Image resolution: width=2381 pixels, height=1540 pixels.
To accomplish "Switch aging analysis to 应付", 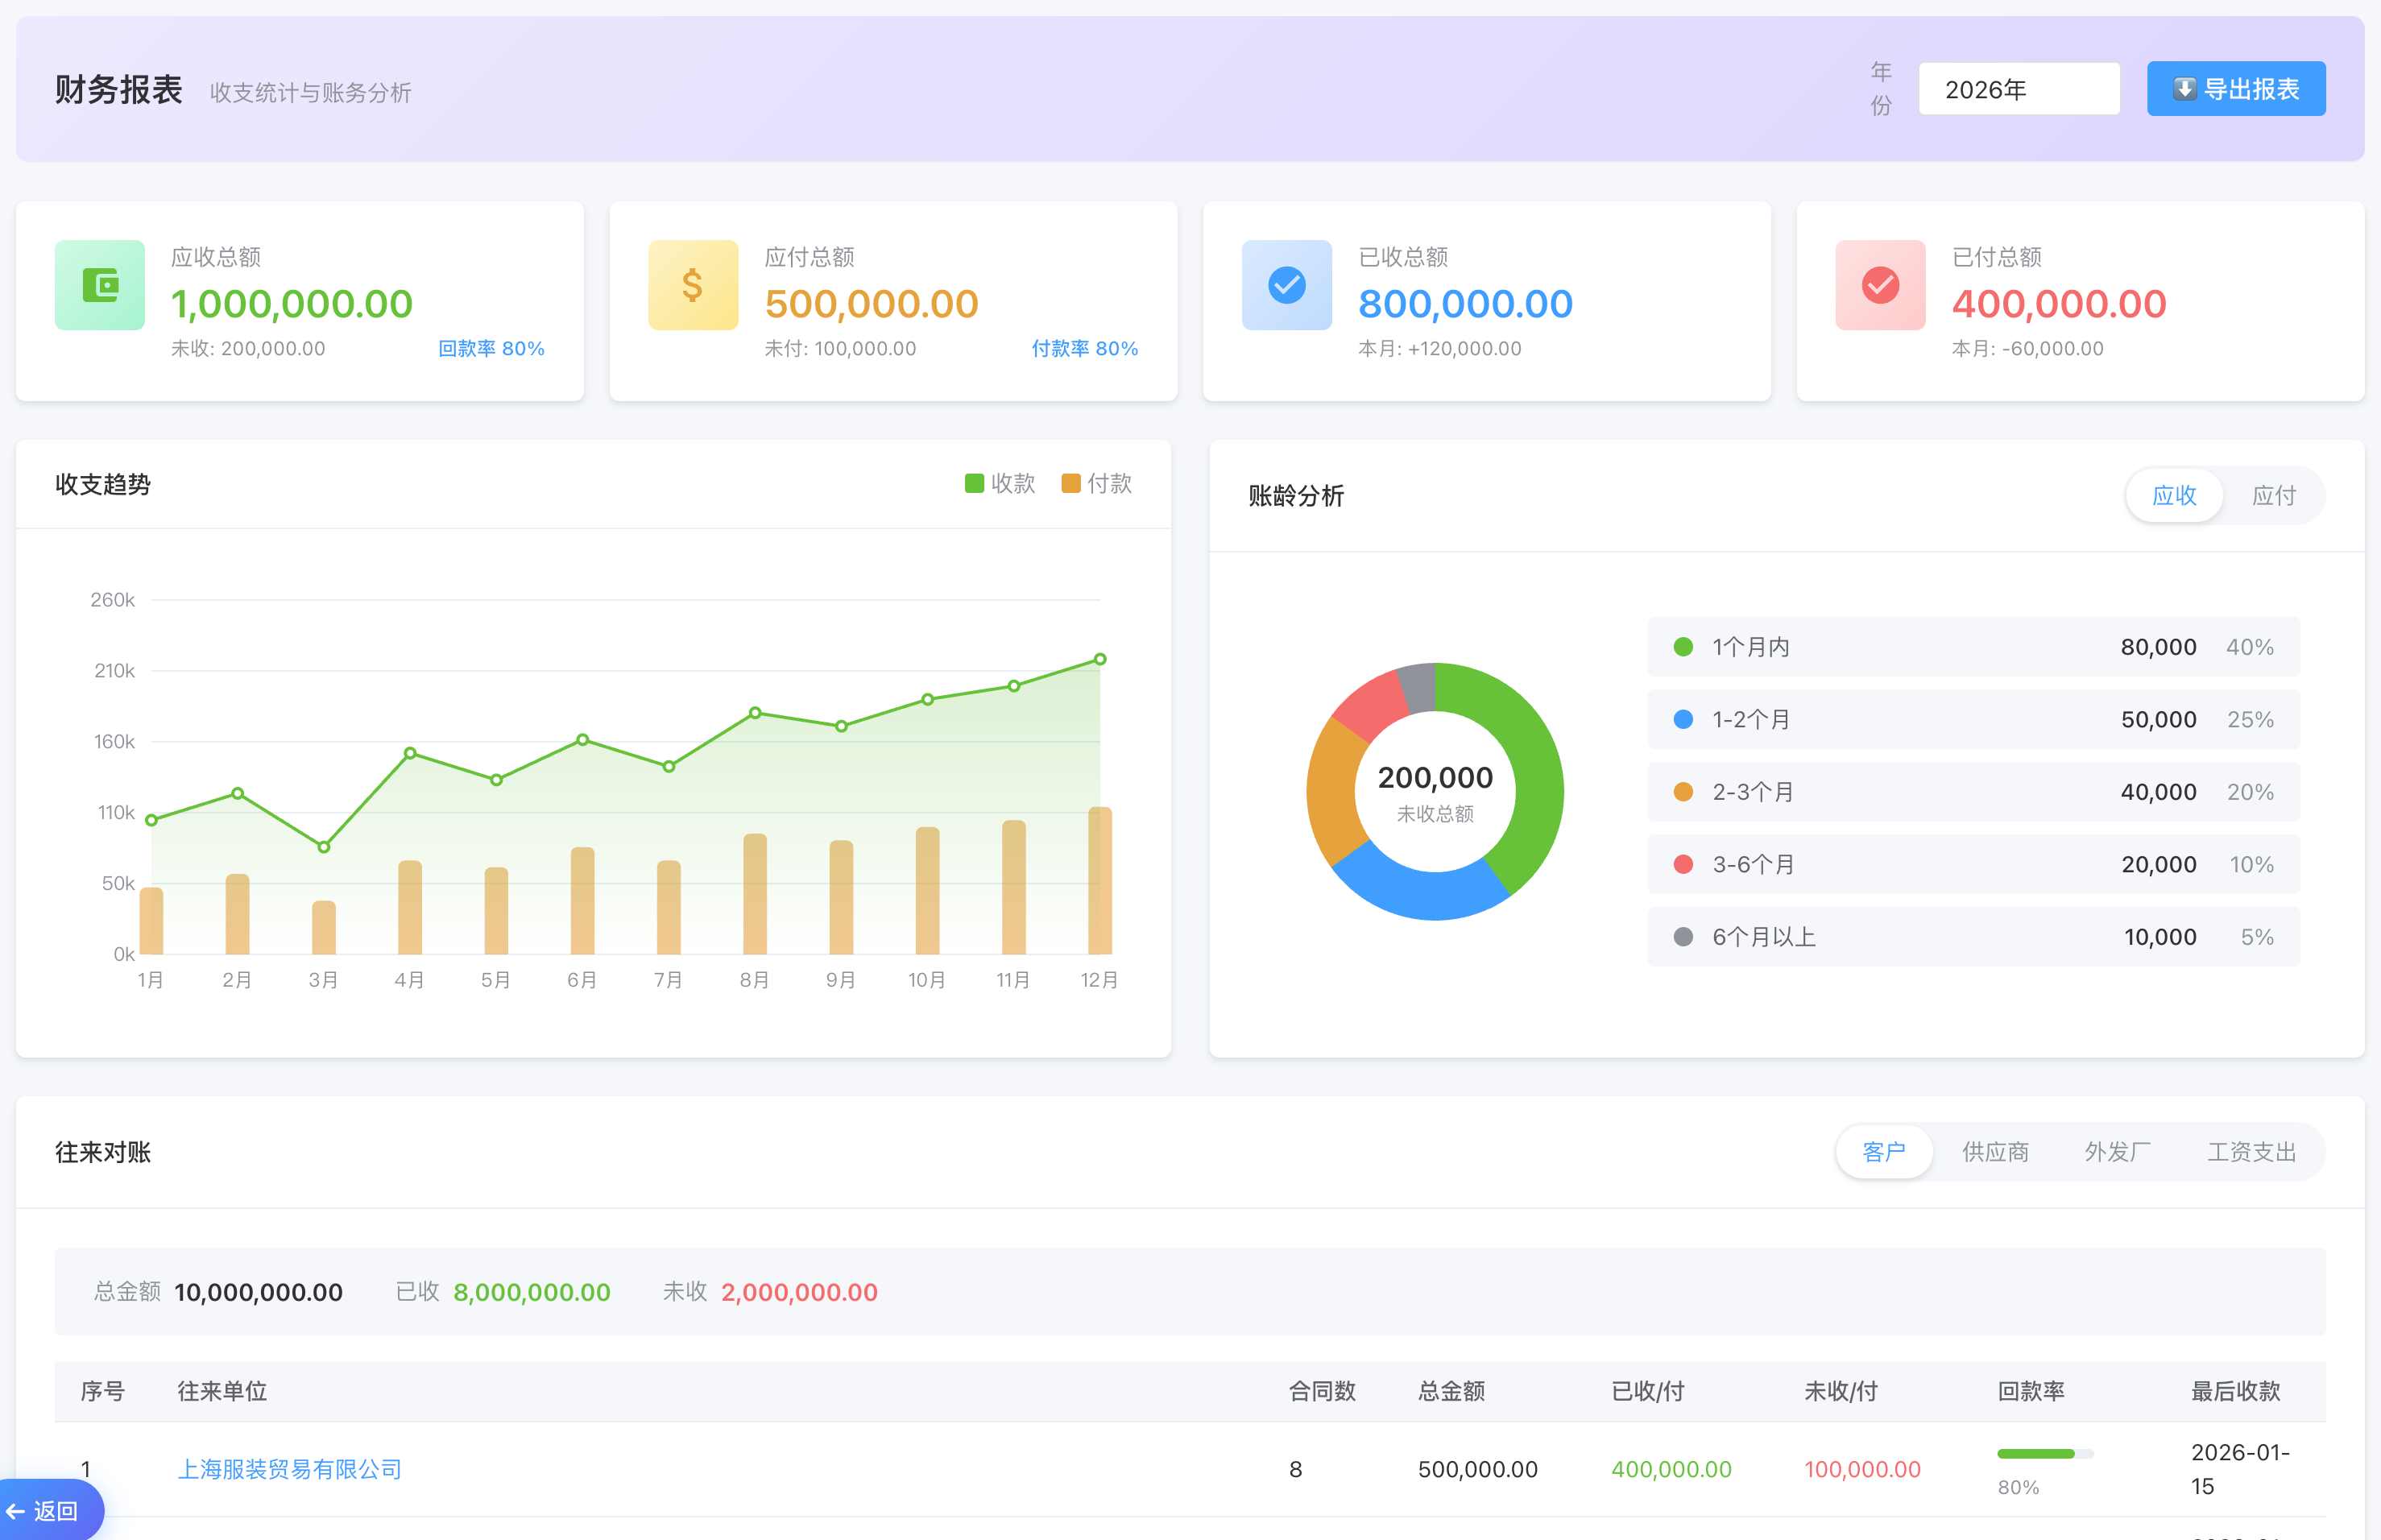I will pos(2273,495).
